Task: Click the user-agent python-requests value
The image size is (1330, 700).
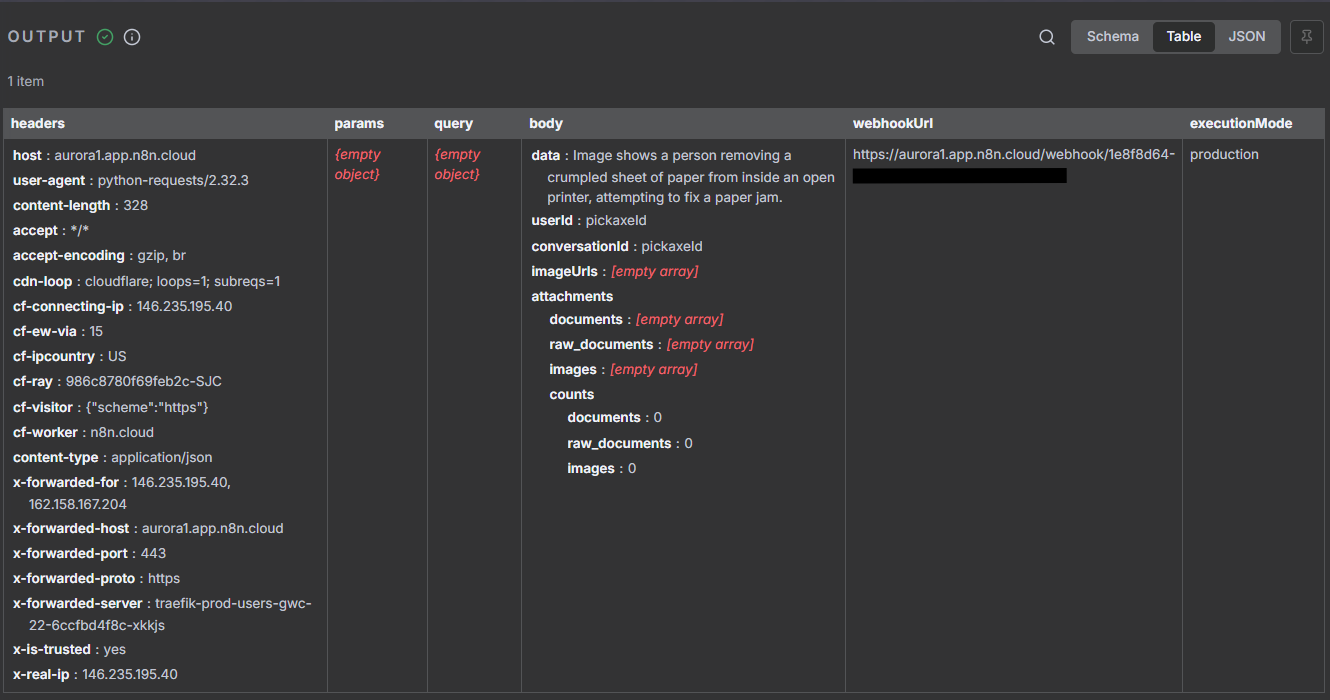Action: point(173,181)
